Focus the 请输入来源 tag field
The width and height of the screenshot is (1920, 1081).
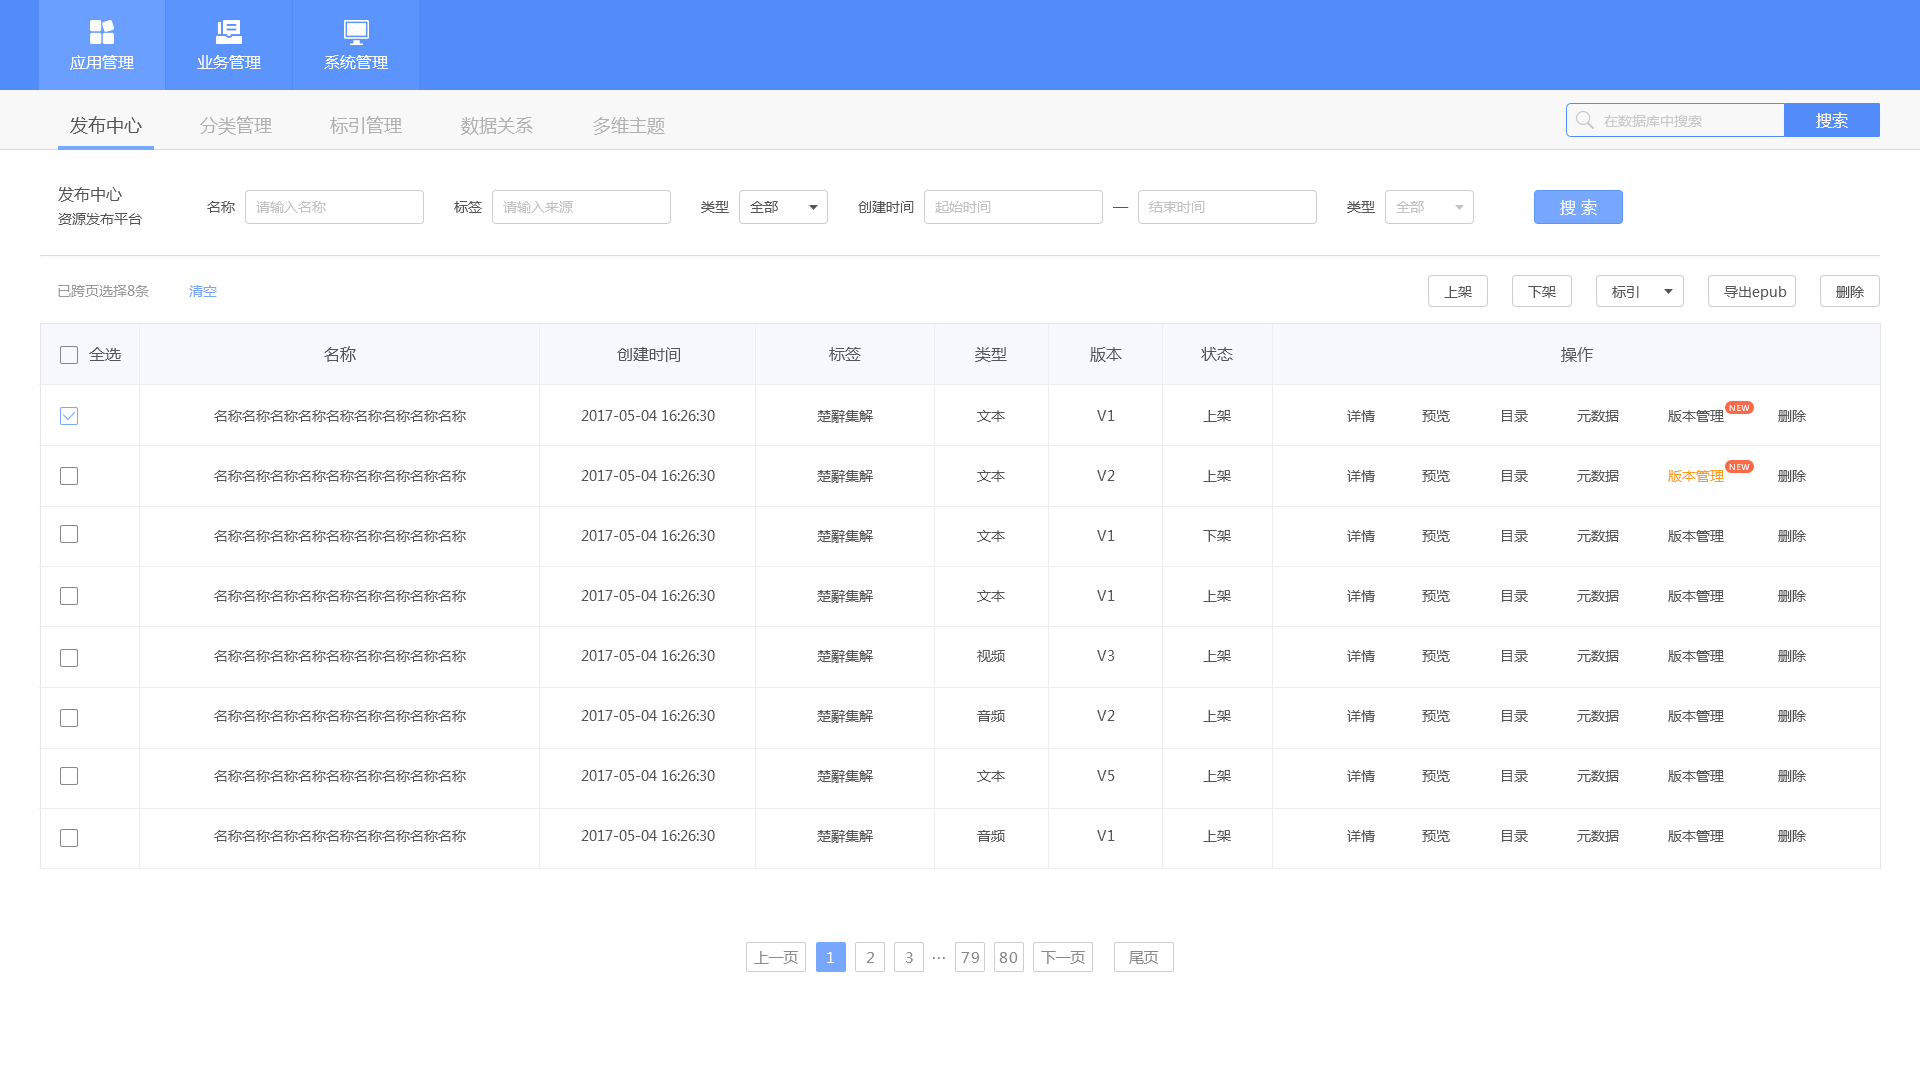[581, 207]
